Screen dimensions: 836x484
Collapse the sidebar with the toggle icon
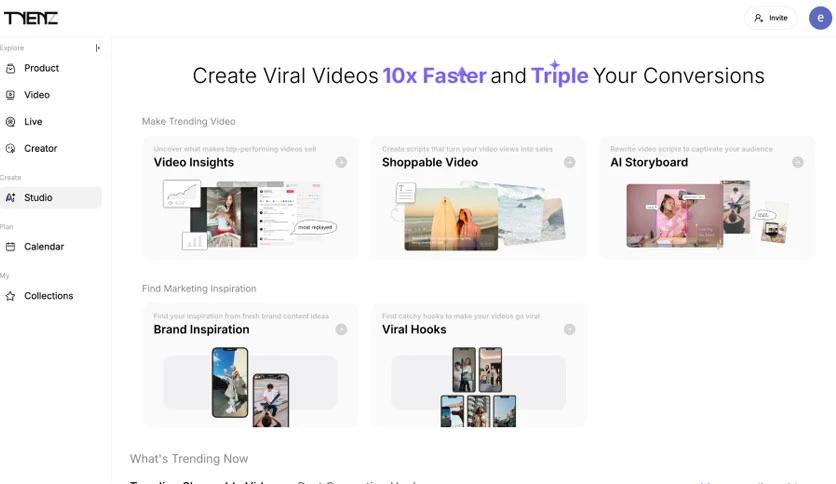(98, 48)
